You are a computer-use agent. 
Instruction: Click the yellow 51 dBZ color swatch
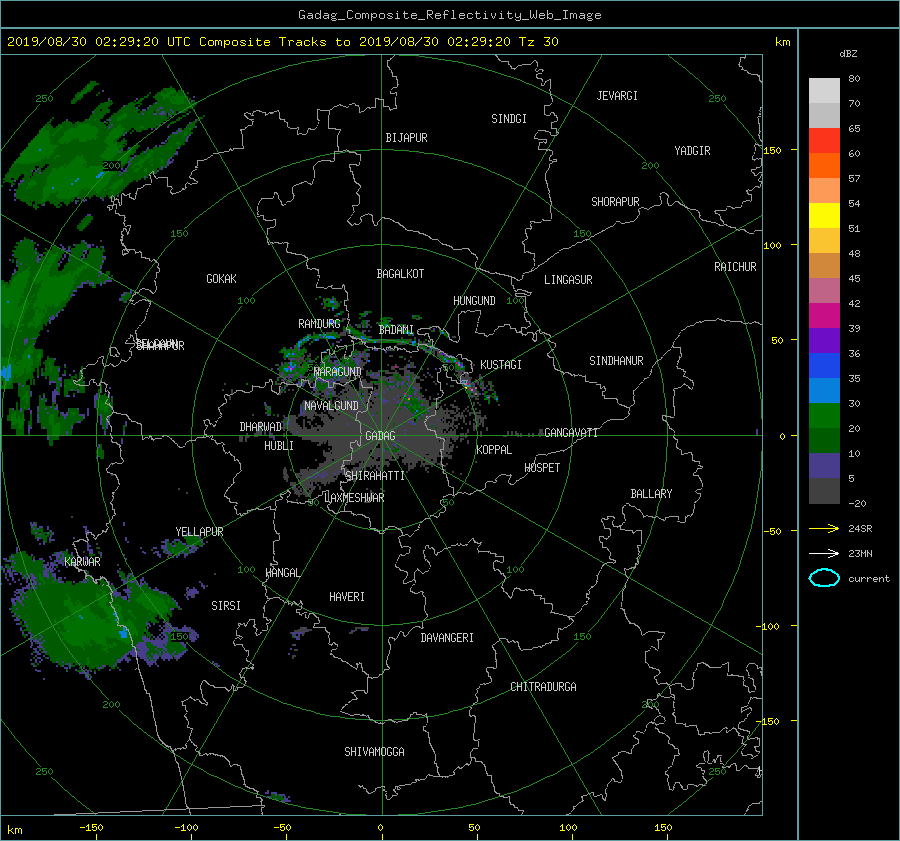(824, 216)
